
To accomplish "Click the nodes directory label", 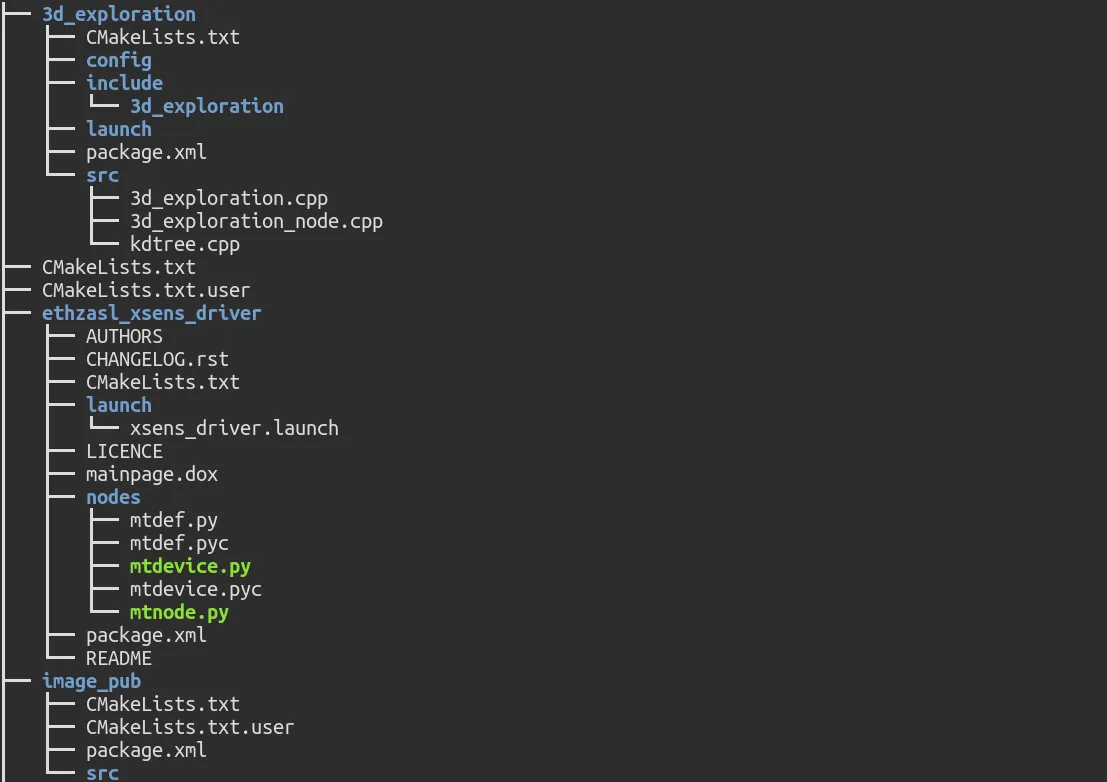I will point(113,497).
